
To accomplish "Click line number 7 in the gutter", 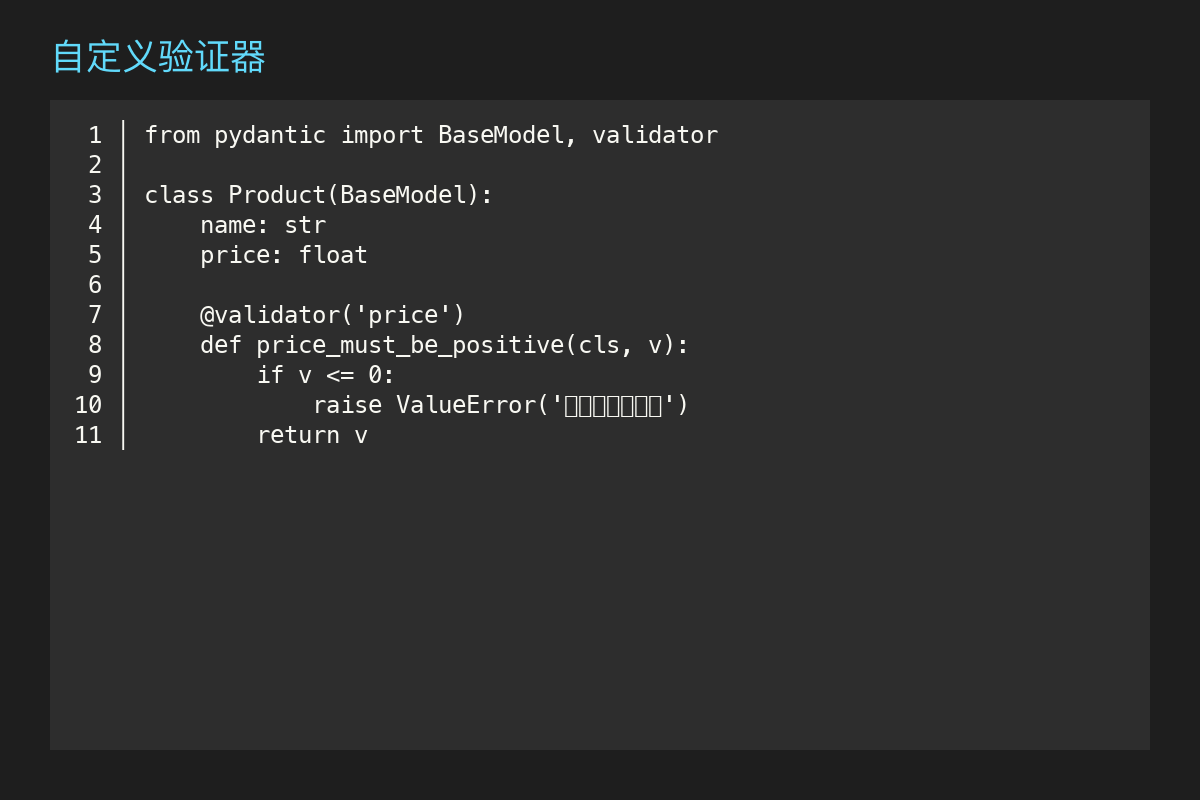I will [95, 315].
